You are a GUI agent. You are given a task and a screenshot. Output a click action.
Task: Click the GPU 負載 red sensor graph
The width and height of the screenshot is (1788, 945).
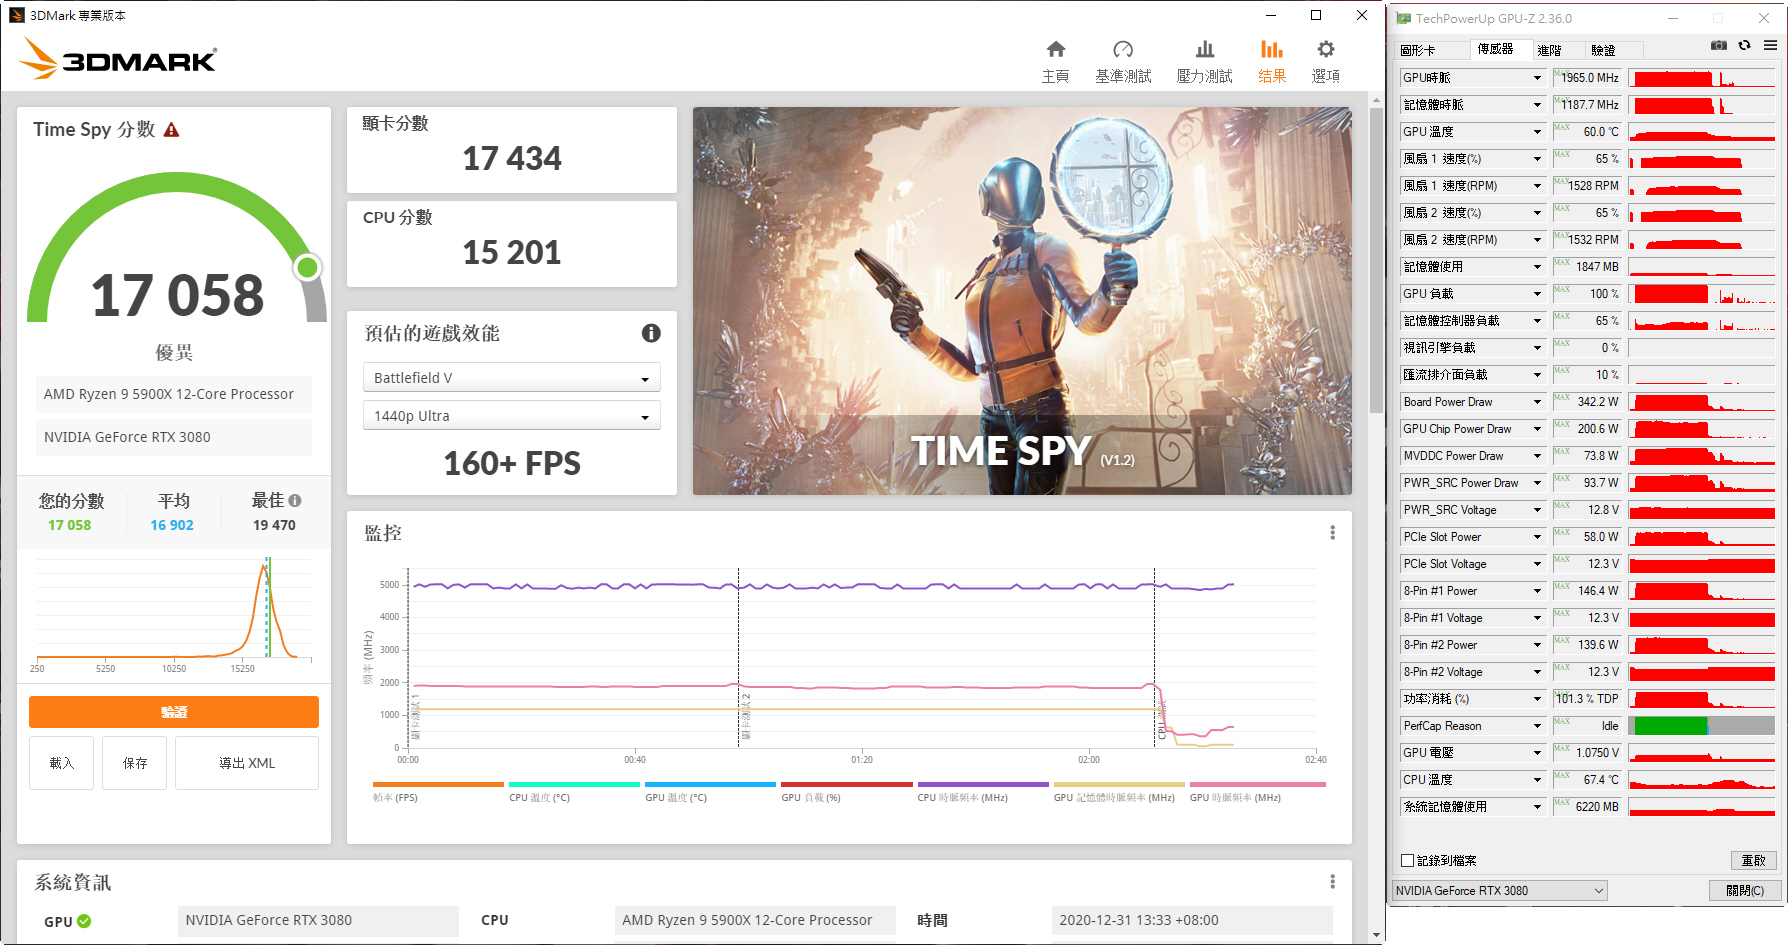[1702, 294]
